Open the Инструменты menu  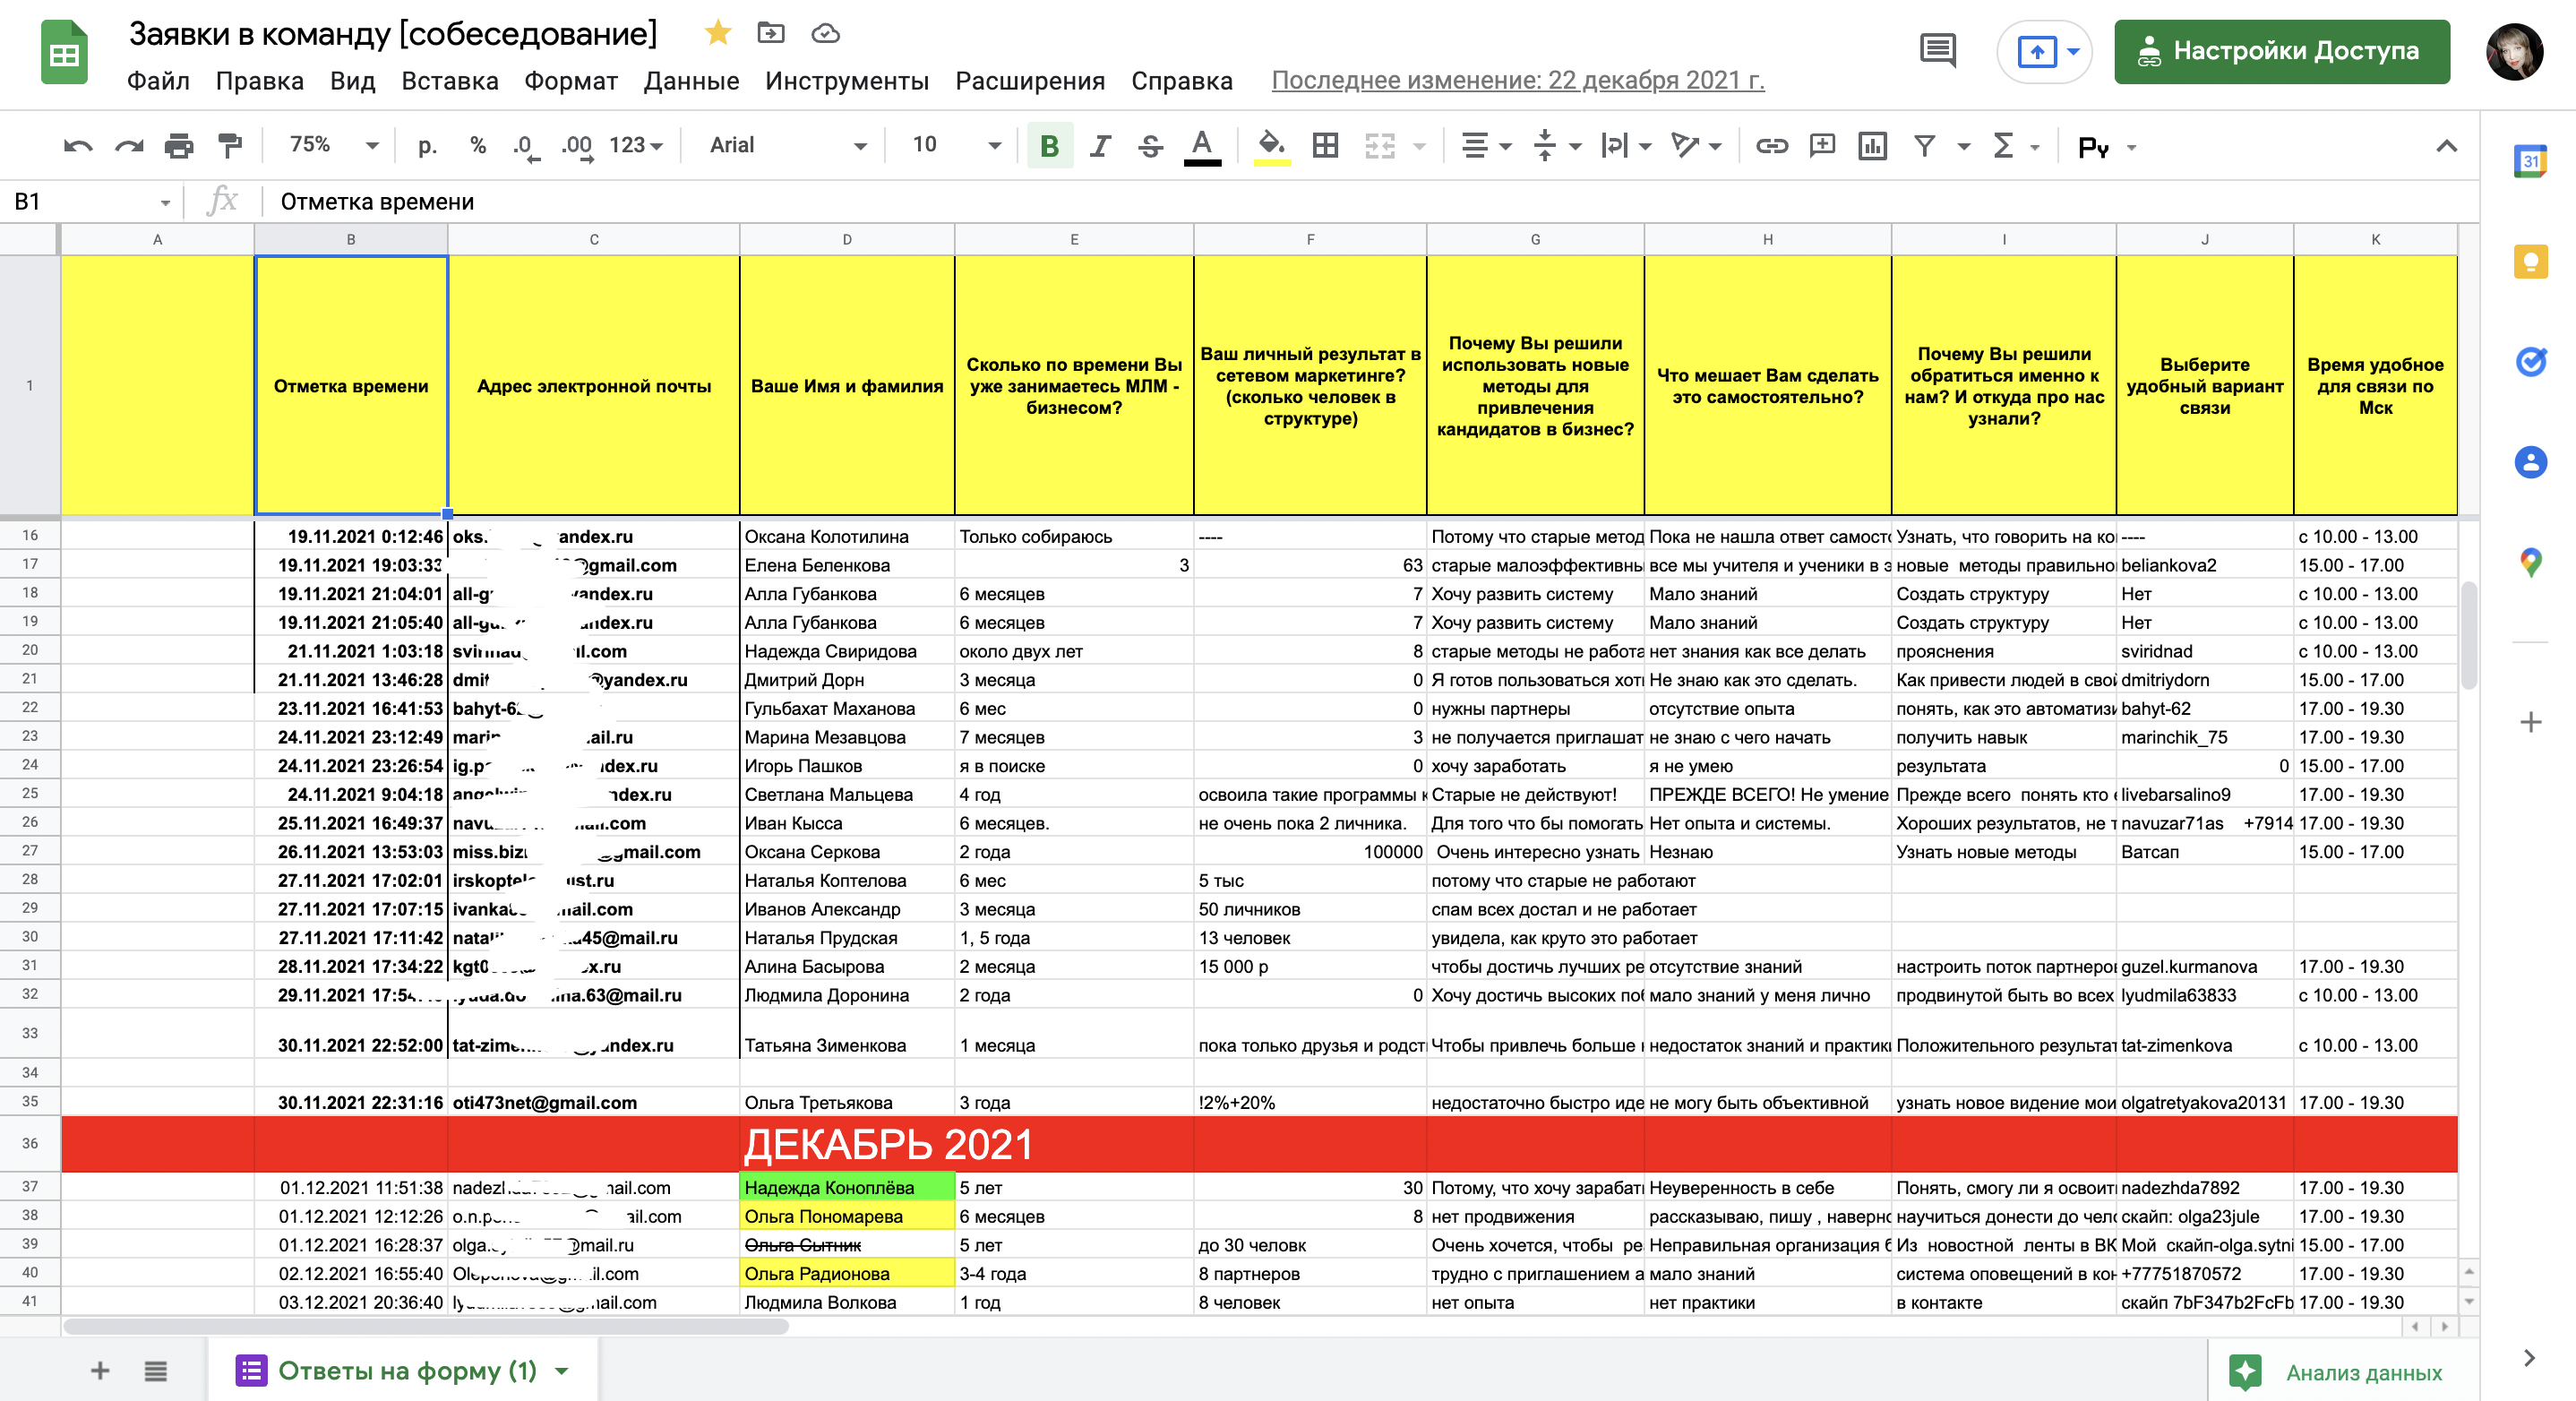(846, 81)
